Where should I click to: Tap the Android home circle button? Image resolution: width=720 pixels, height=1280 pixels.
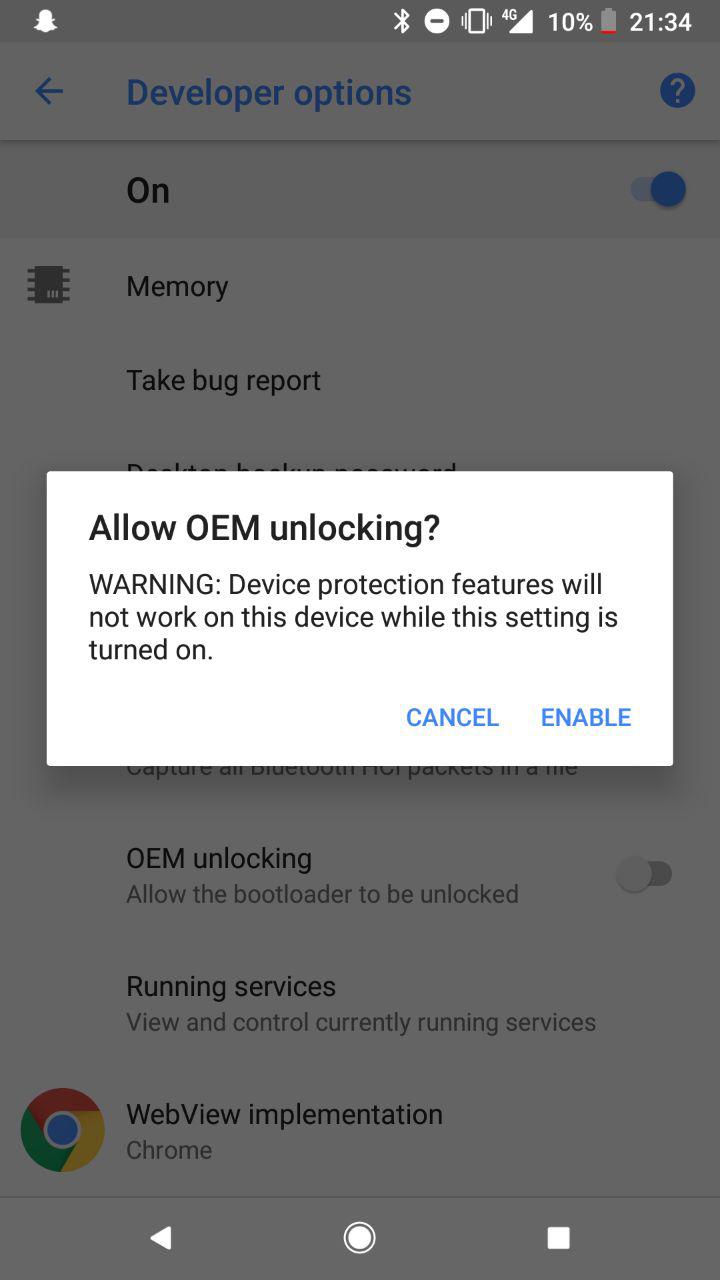pyautogui.click(x=359, y=1238)
